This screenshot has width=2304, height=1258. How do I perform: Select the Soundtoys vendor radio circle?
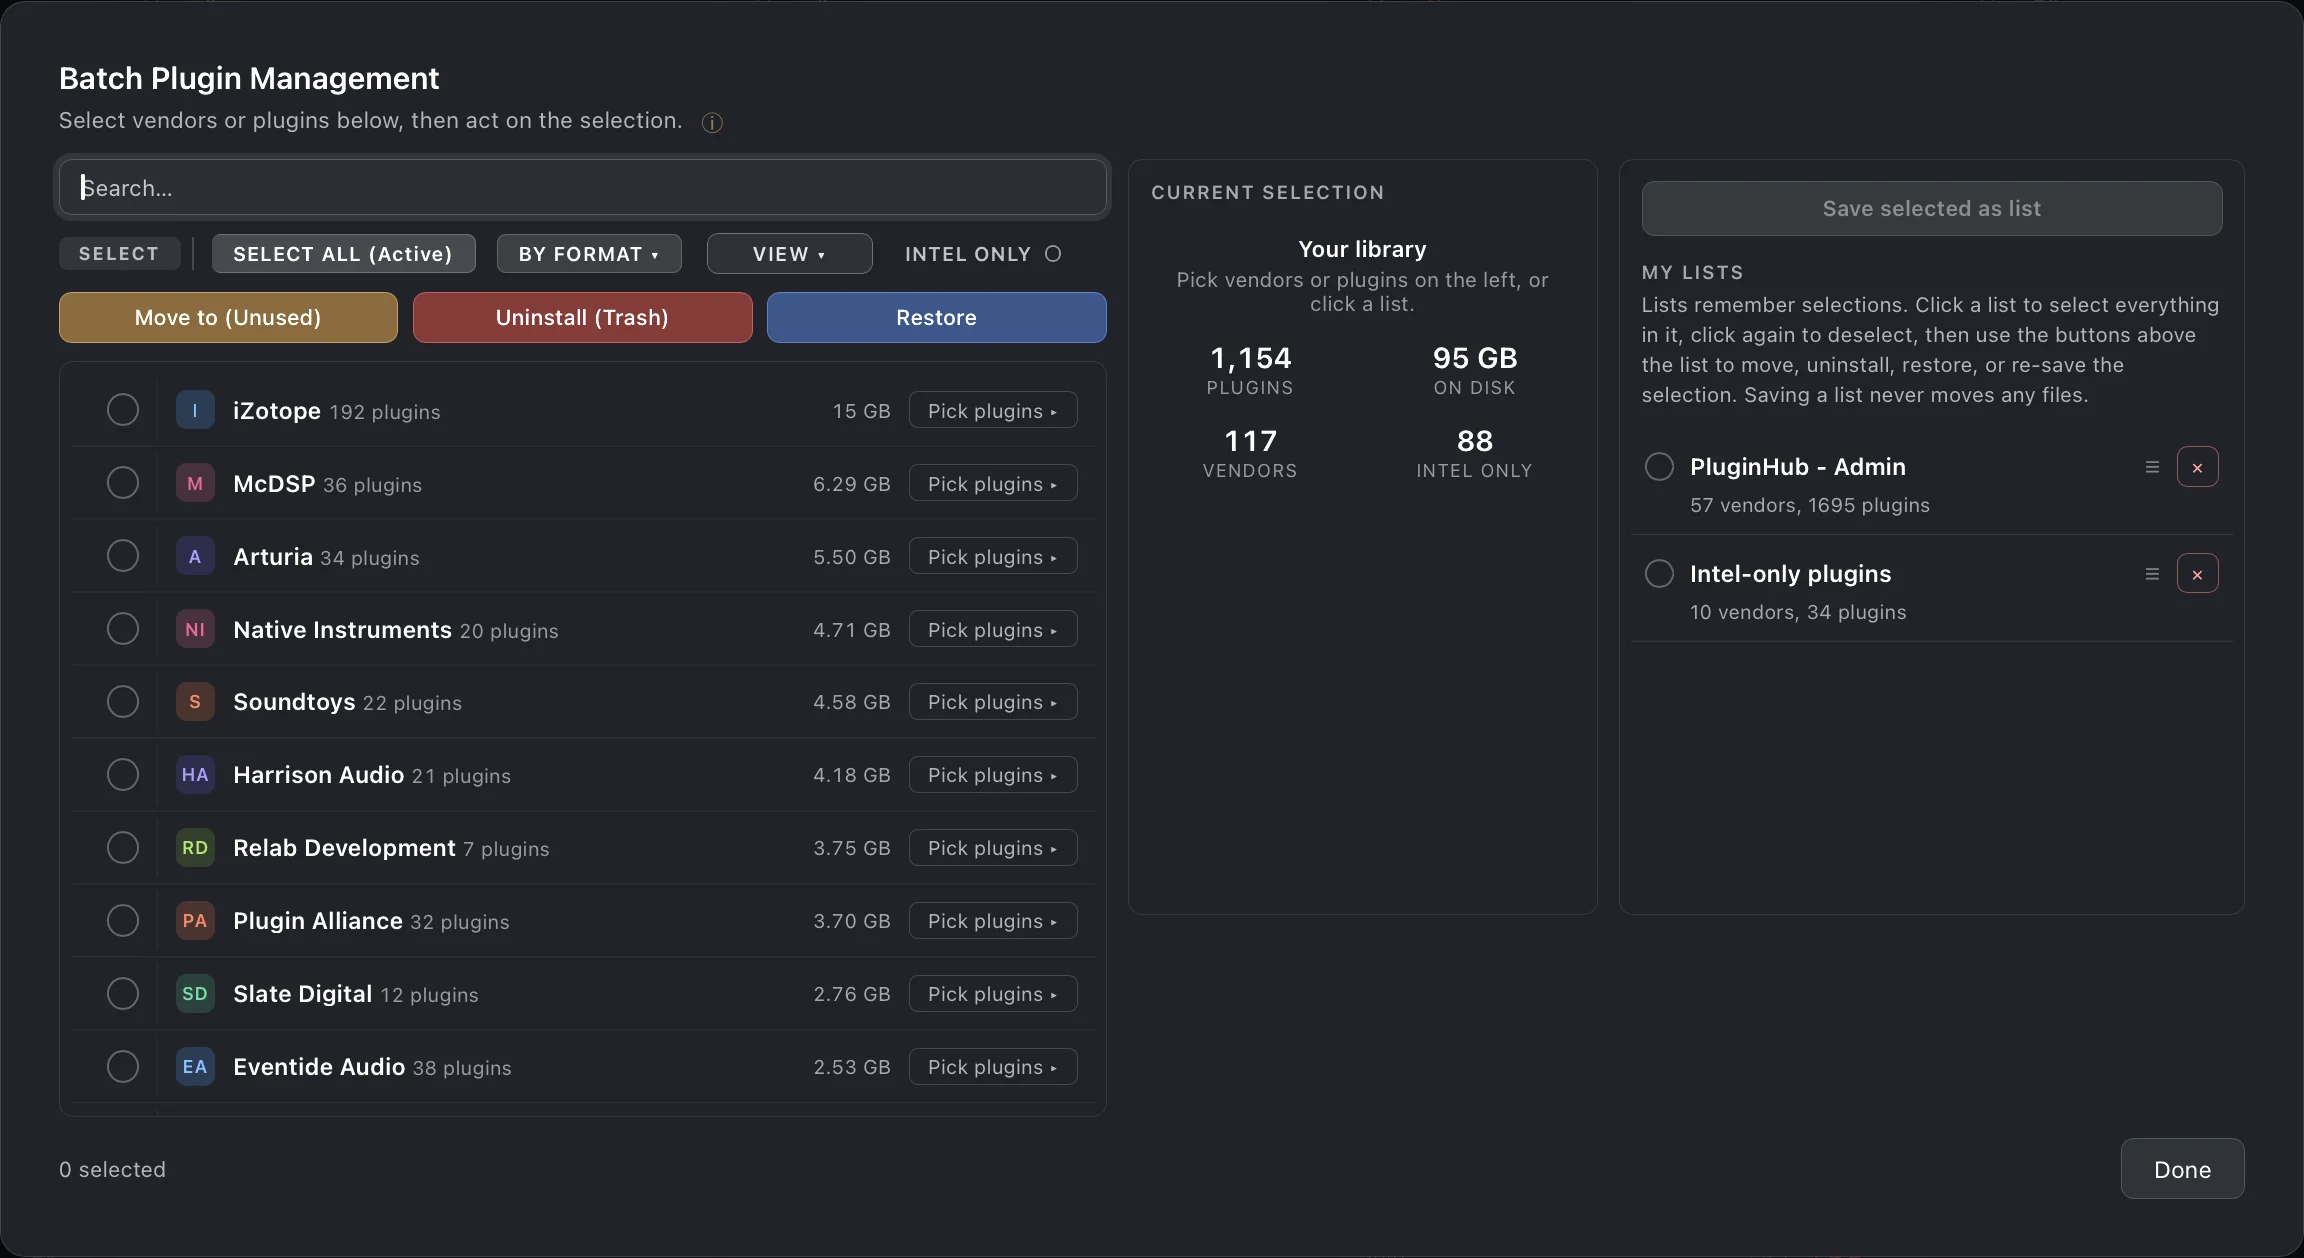click(x=123, y=702)
